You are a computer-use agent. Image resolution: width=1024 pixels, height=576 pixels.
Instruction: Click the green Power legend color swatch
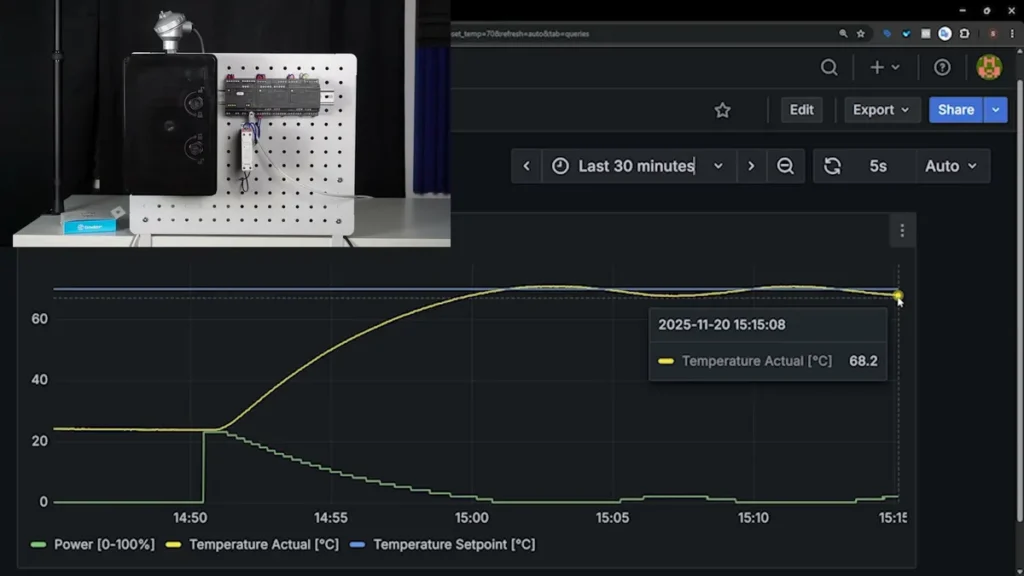39,545
